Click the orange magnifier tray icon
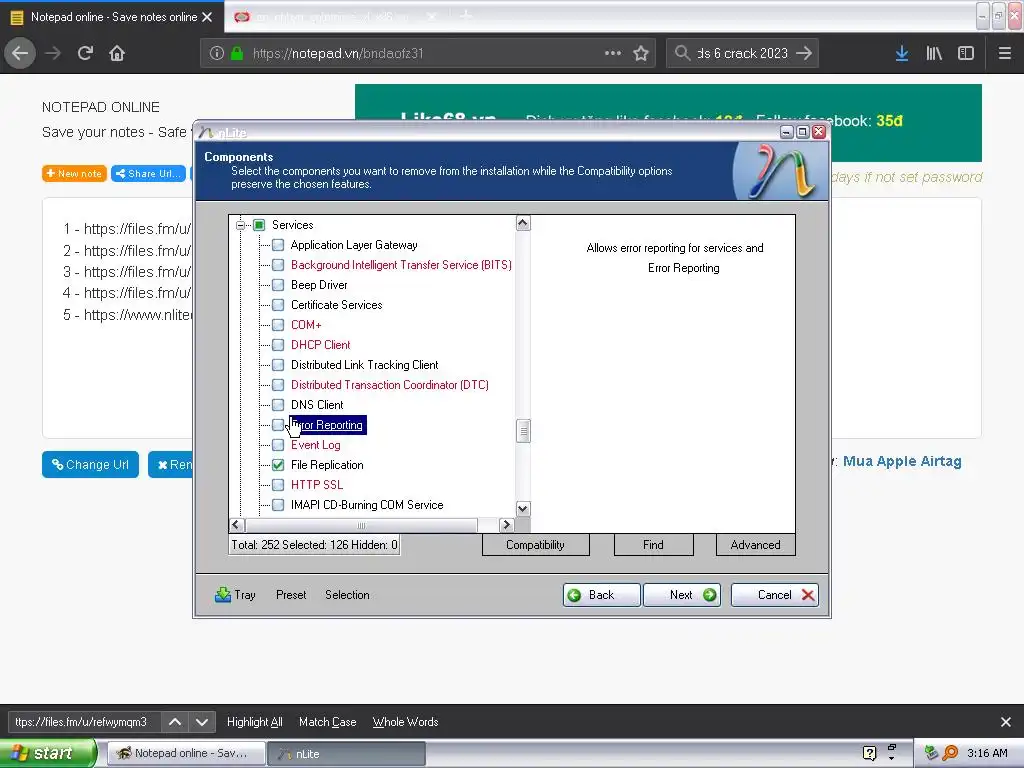The image size is (1024, 768). [950, 753]
